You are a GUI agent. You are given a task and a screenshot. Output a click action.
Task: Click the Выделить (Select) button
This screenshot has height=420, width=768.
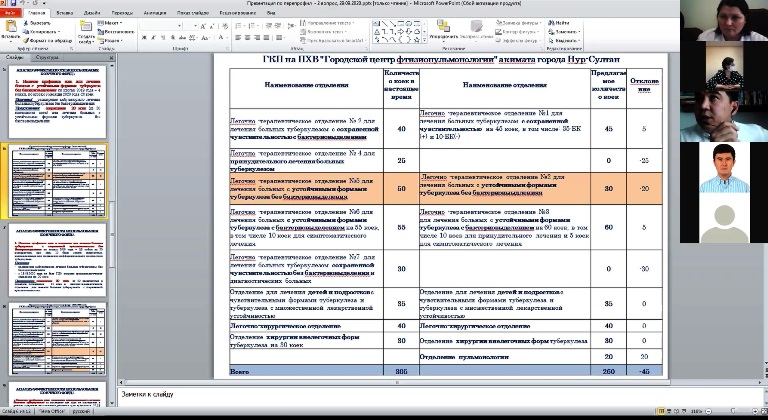[x=564, y=41]
